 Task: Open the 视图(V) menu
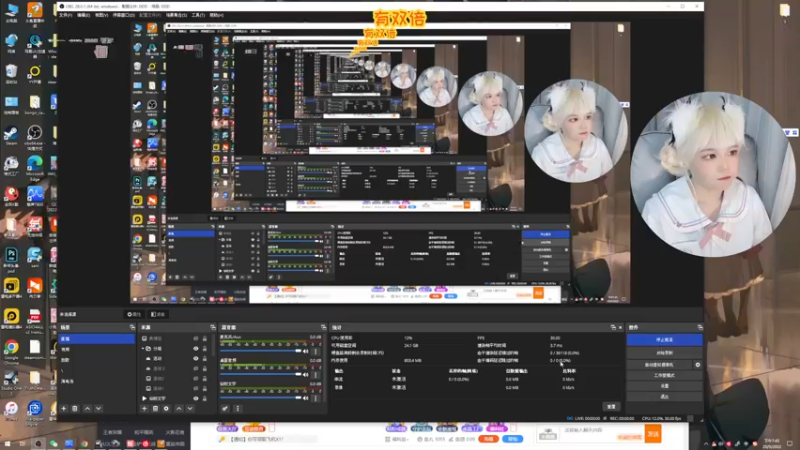tap(102, 15)
